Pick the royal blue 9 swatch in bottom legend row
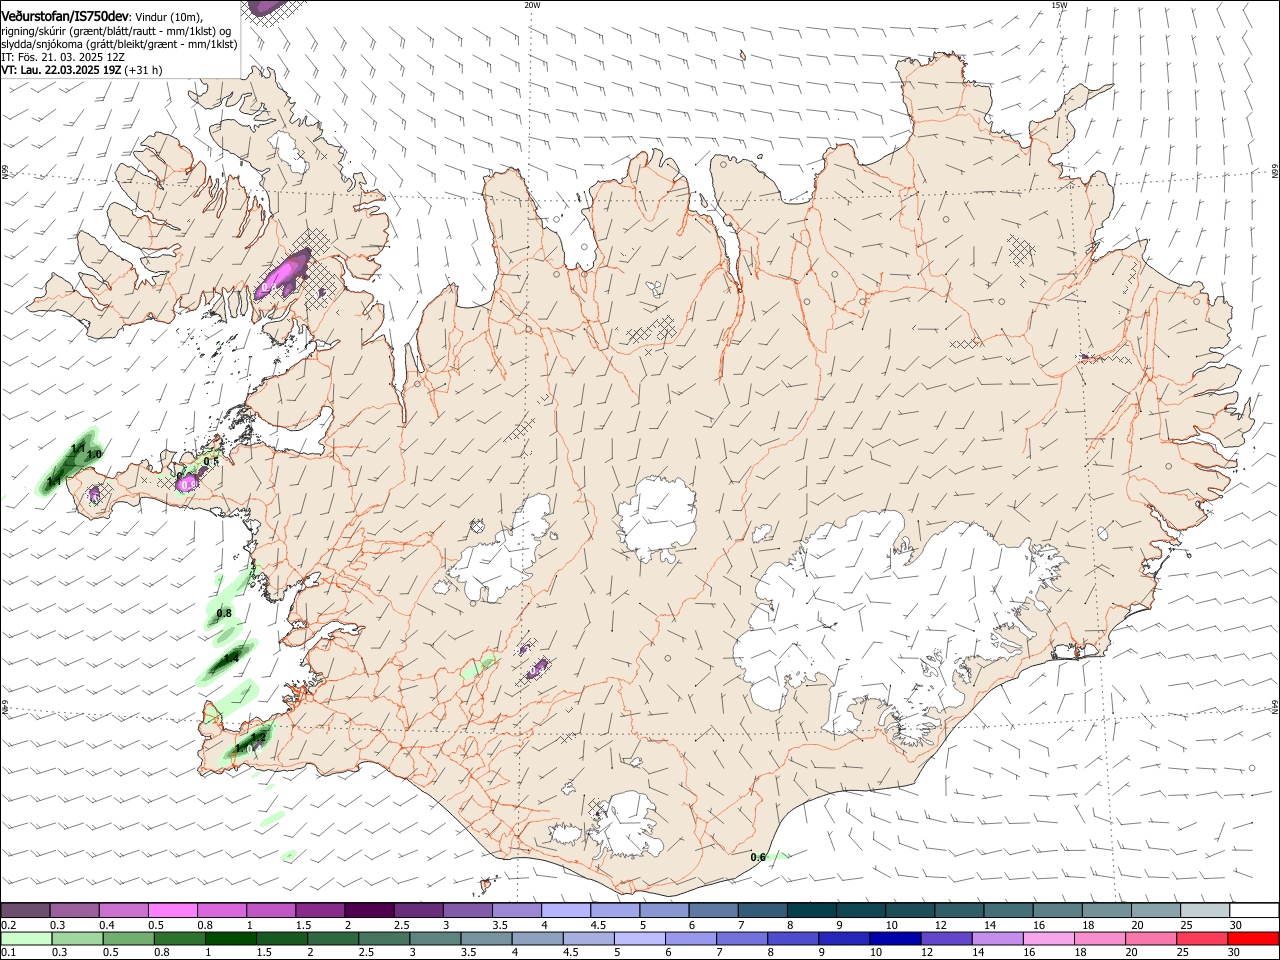This screenshot has width=1280, height=960. click(x=843, y=939)
